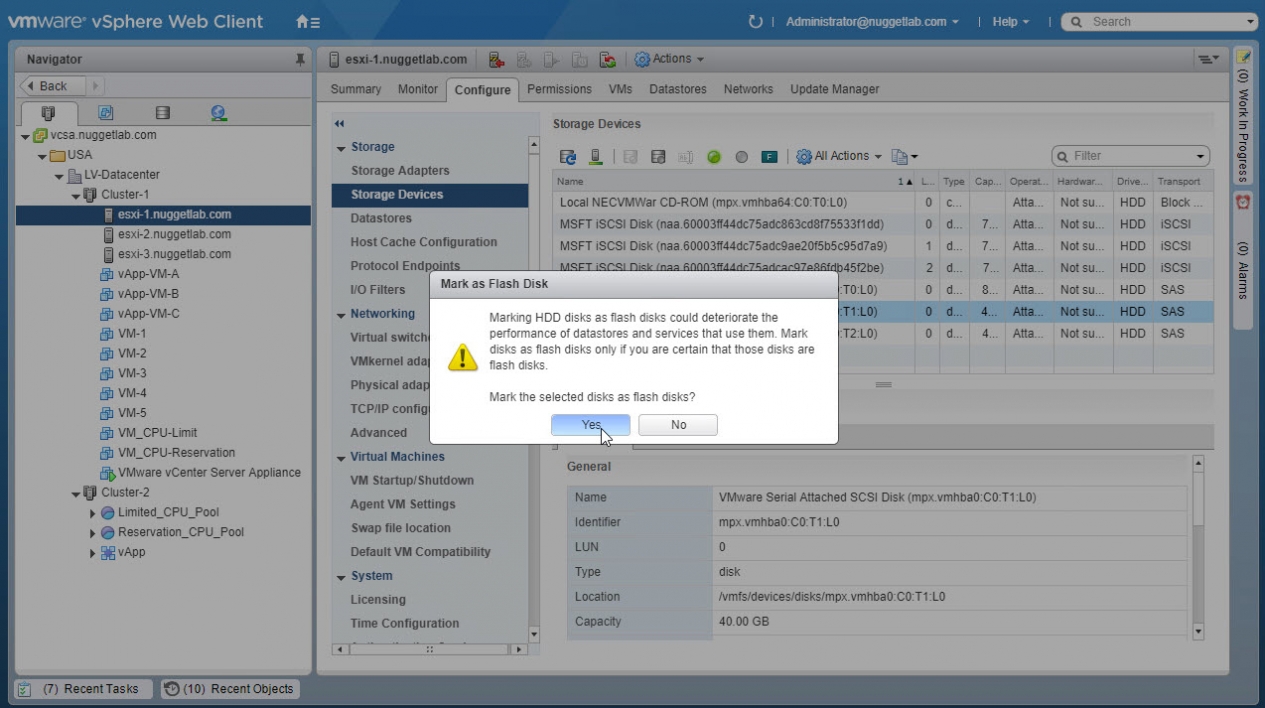Open the All Actions dropdown
Image resolution: width=1265 pixels, height=708 pixels.
click(839, 156)
